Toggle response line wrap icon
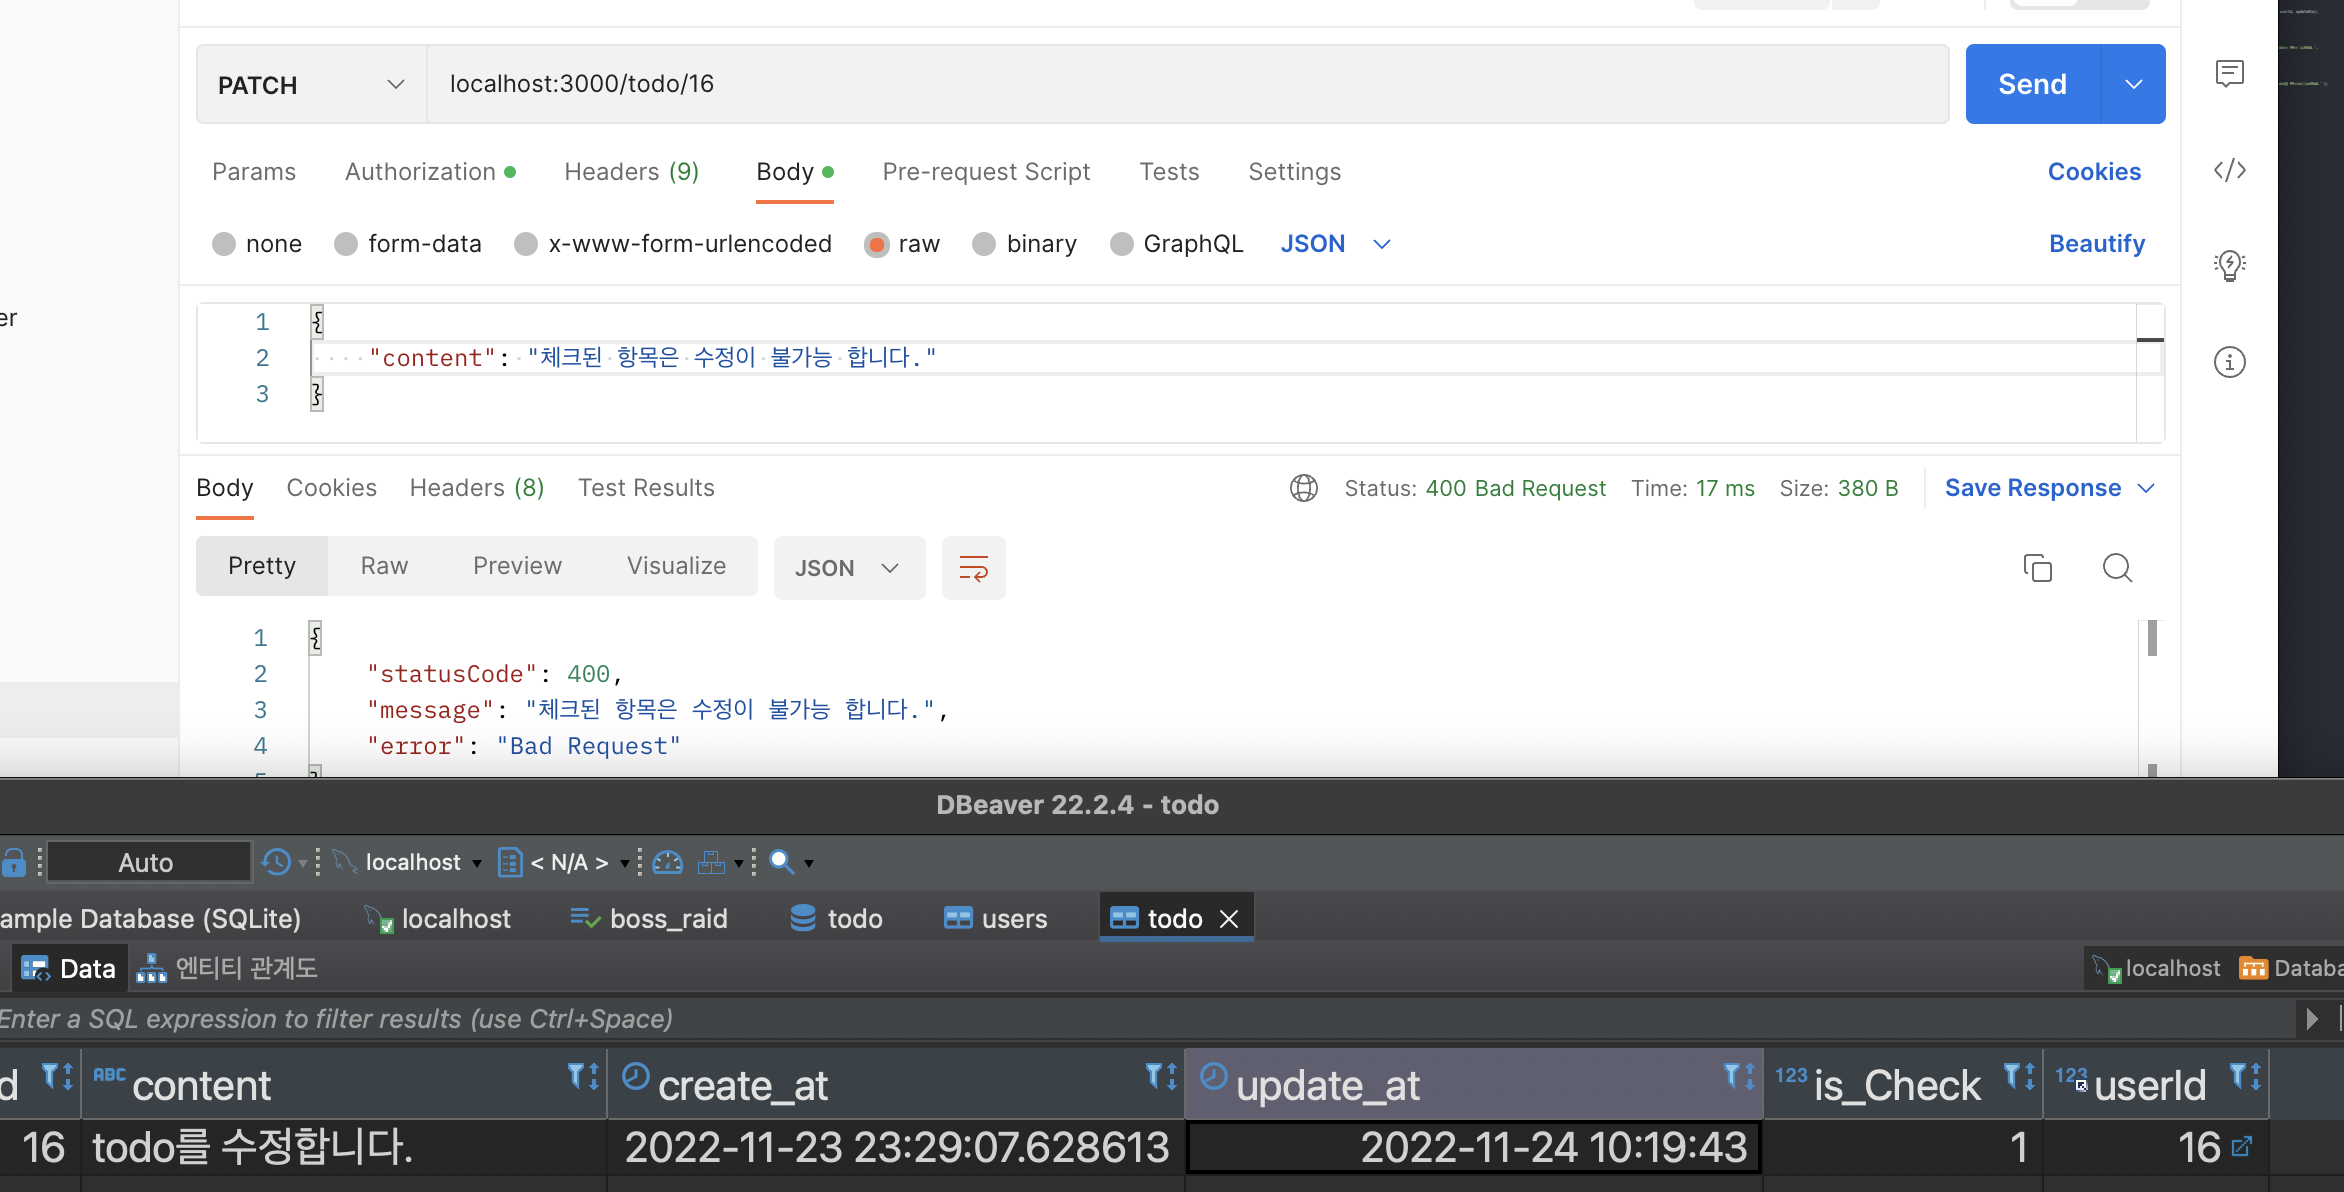Screen dimensions: 2344x1192 (973, 568)
